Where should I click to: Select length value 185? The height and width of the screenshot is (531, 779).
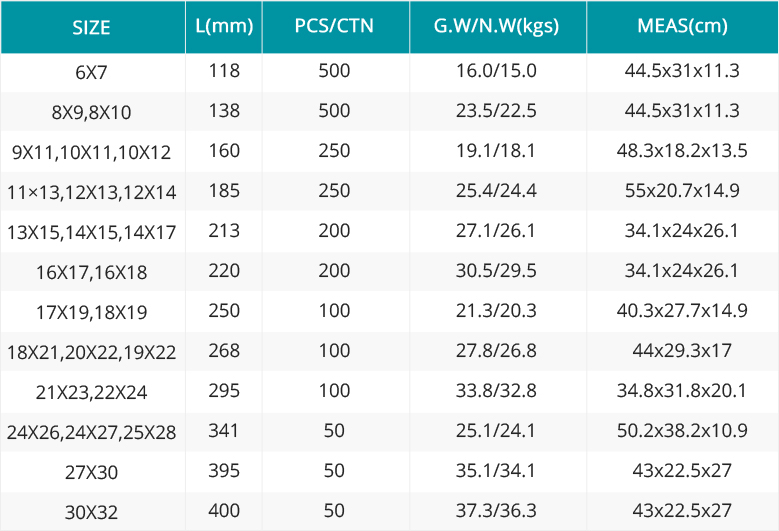tap(224, 191)
